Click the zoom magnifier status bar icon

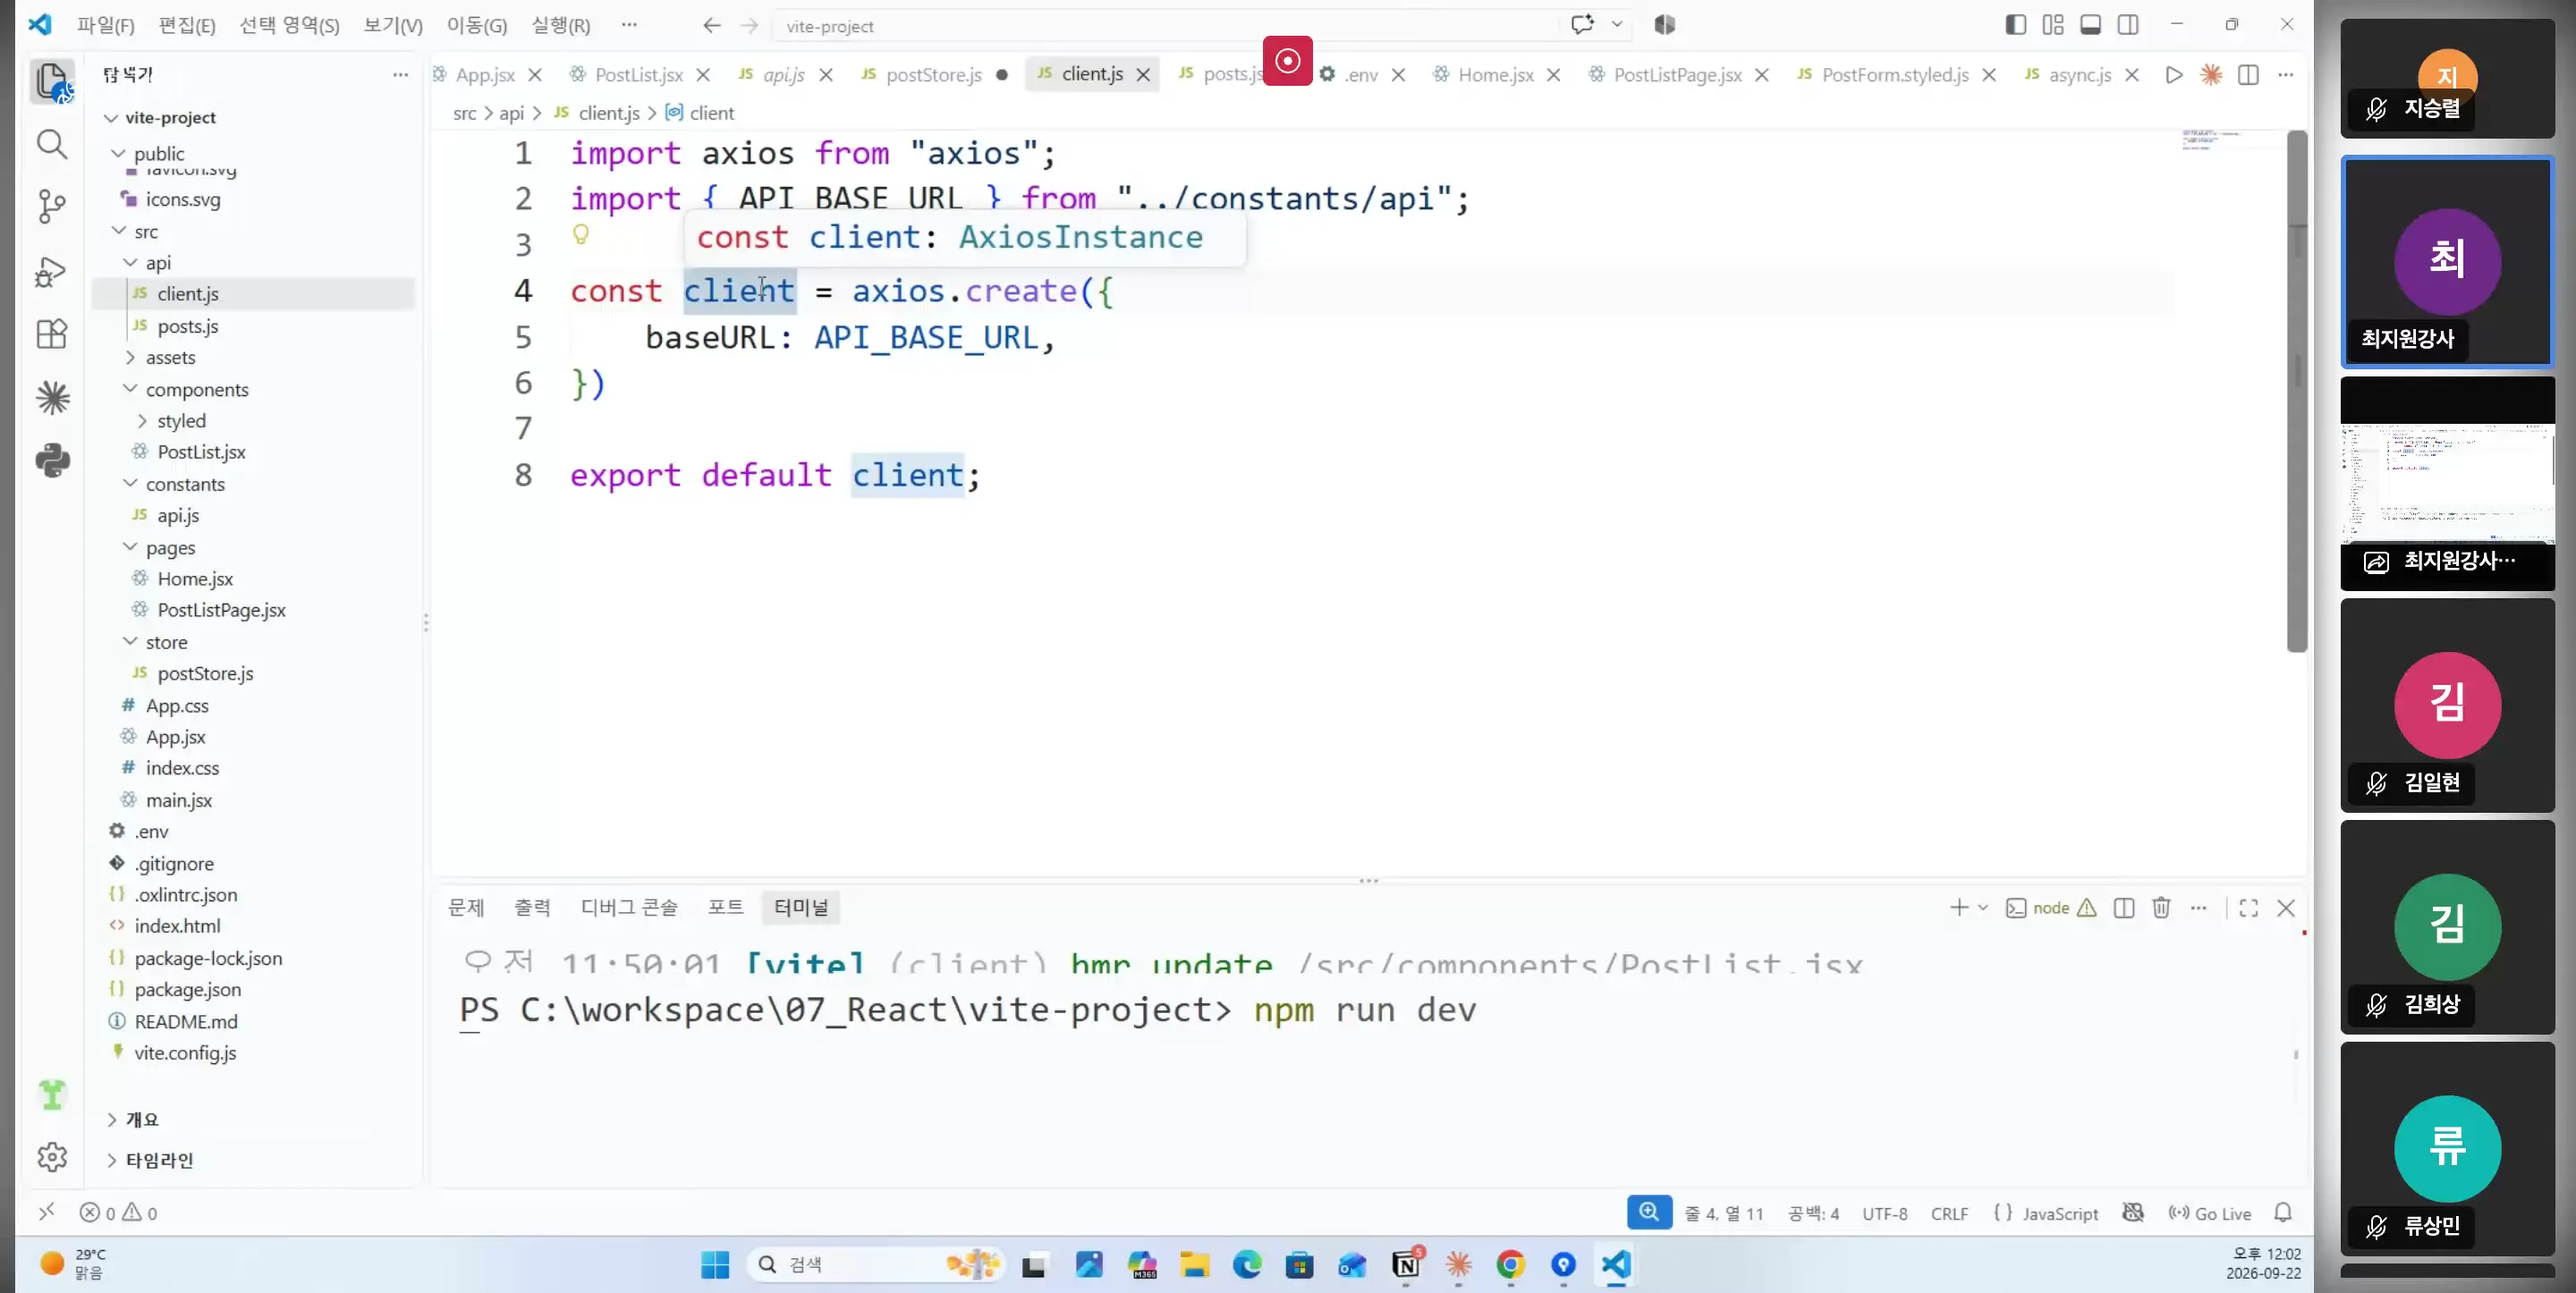(x=1649, y=1212)
